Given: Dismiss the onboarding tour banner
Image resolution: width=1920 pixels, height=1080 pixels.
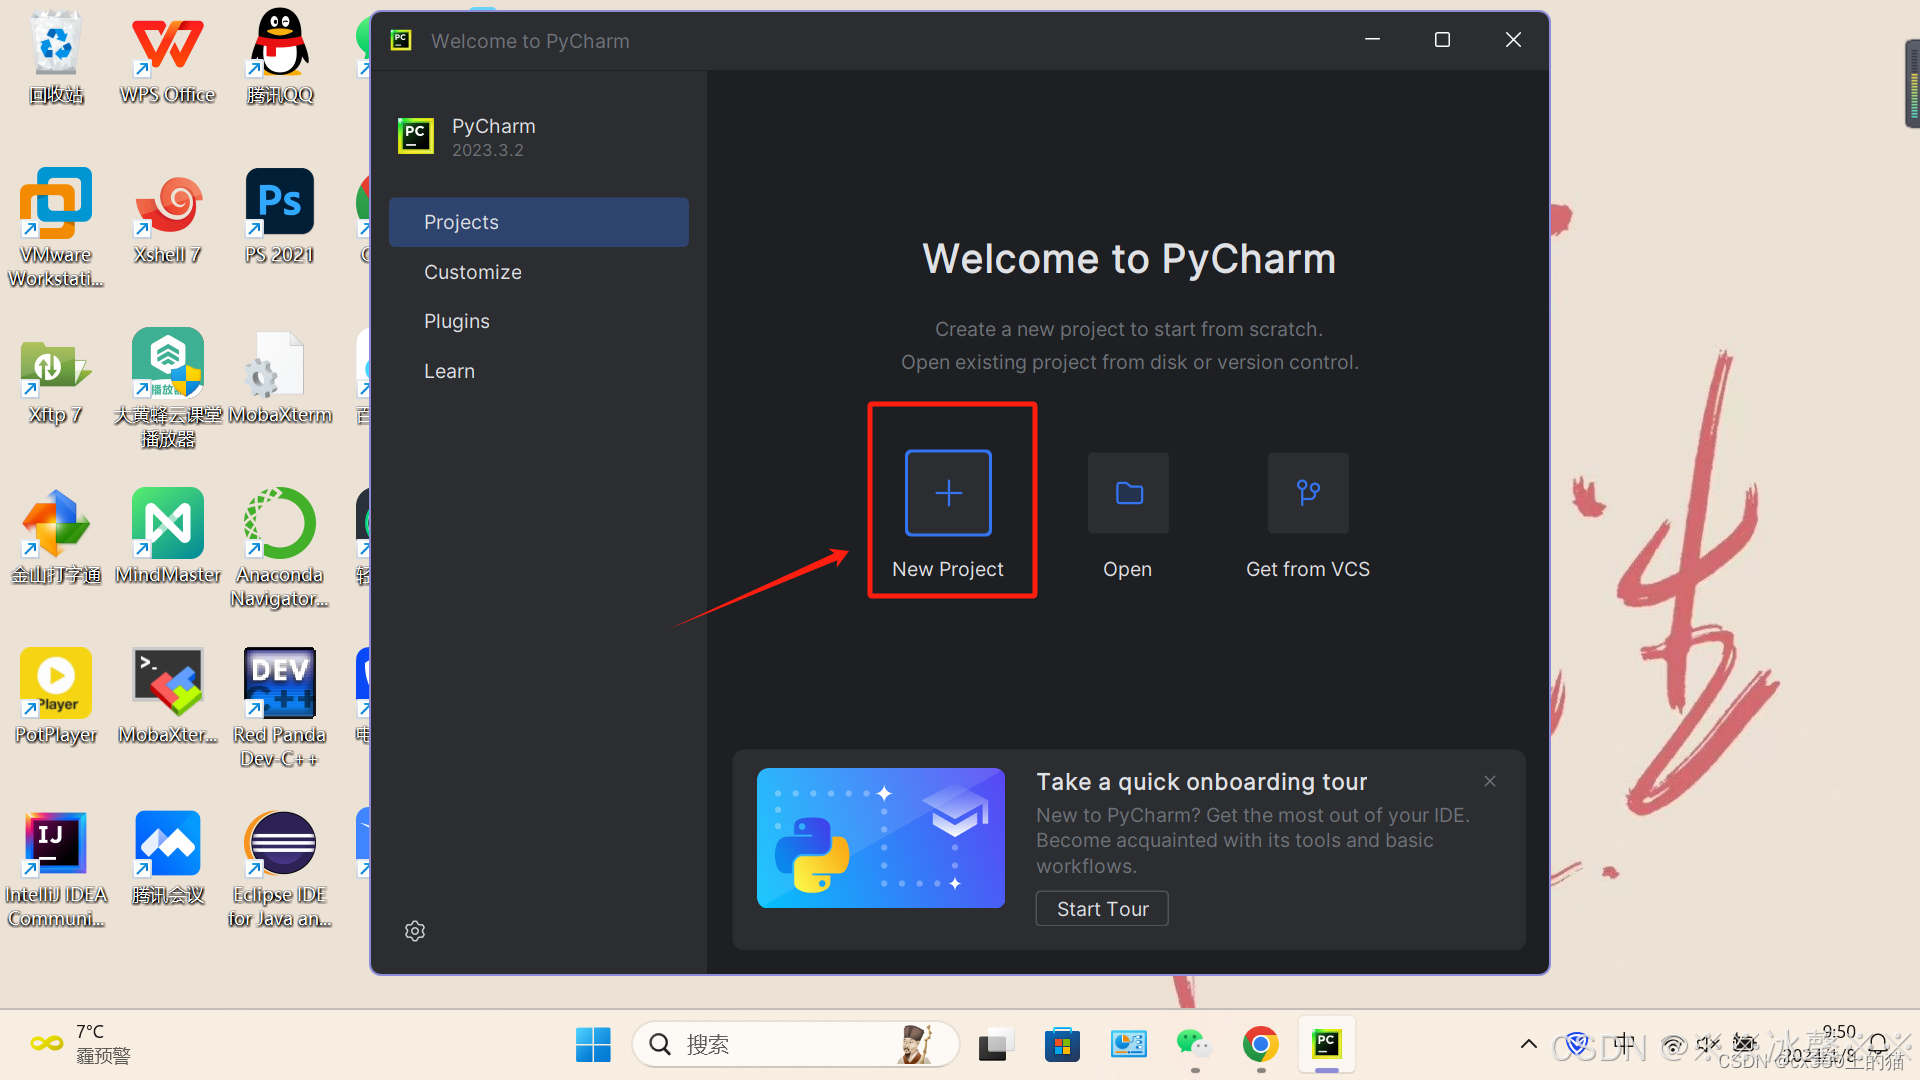Looking at the screenshot, I should coord(1490,781).
